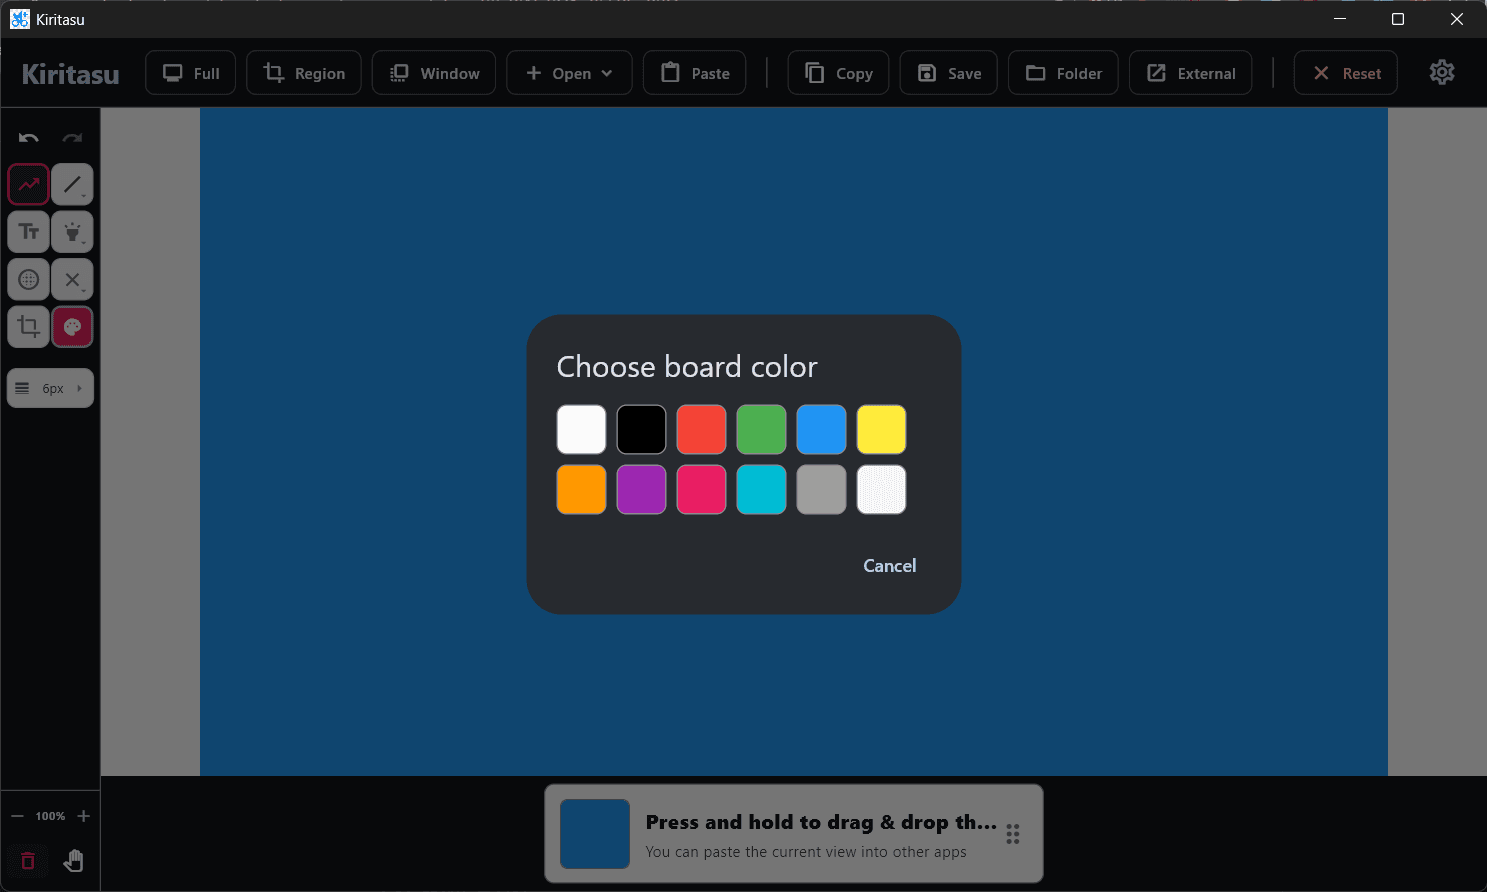Click the red trash delete icon

[x=28, y=861]
